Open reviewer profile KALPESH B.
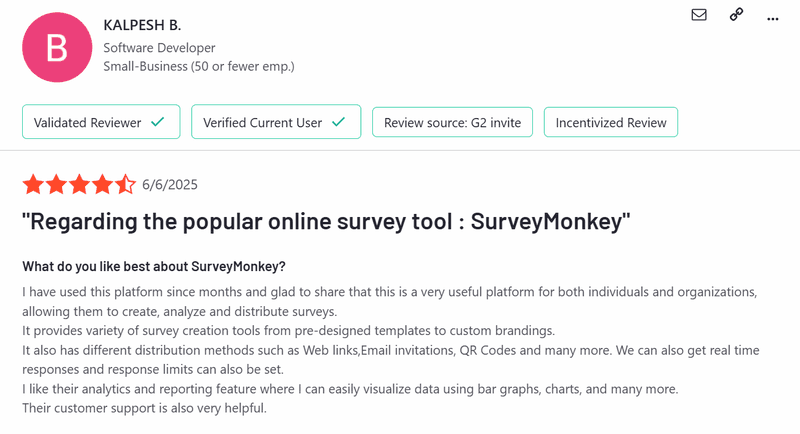This screenshot has width=800, height=434. tap(143, 24)
